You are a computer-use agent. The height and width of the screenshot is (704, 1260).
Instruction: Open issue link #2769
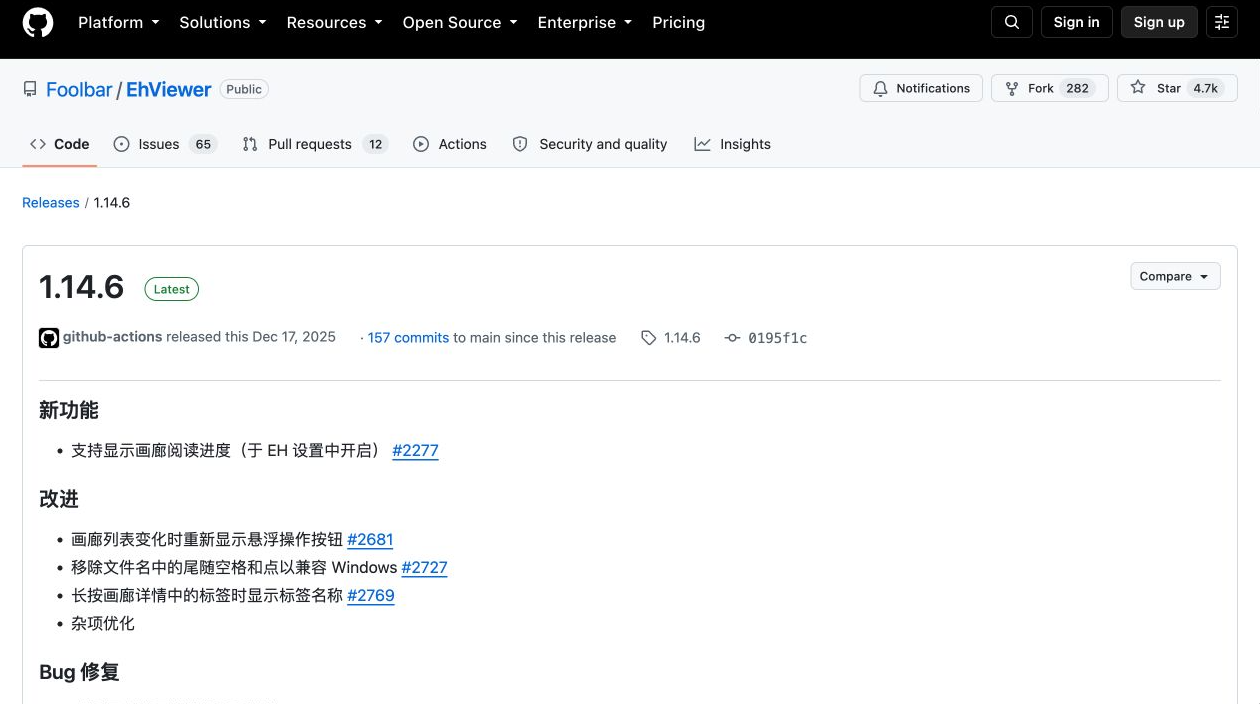click(x=371, y=595)
